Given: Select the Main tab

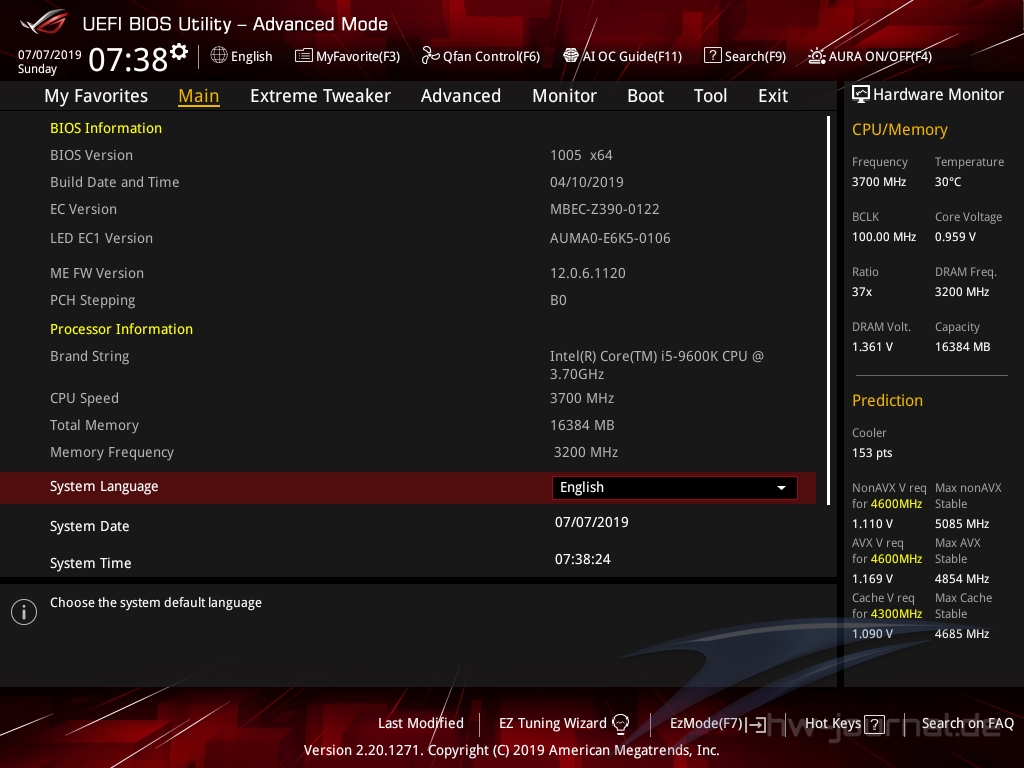Looking at the screenshot, I should pos(199,95).
